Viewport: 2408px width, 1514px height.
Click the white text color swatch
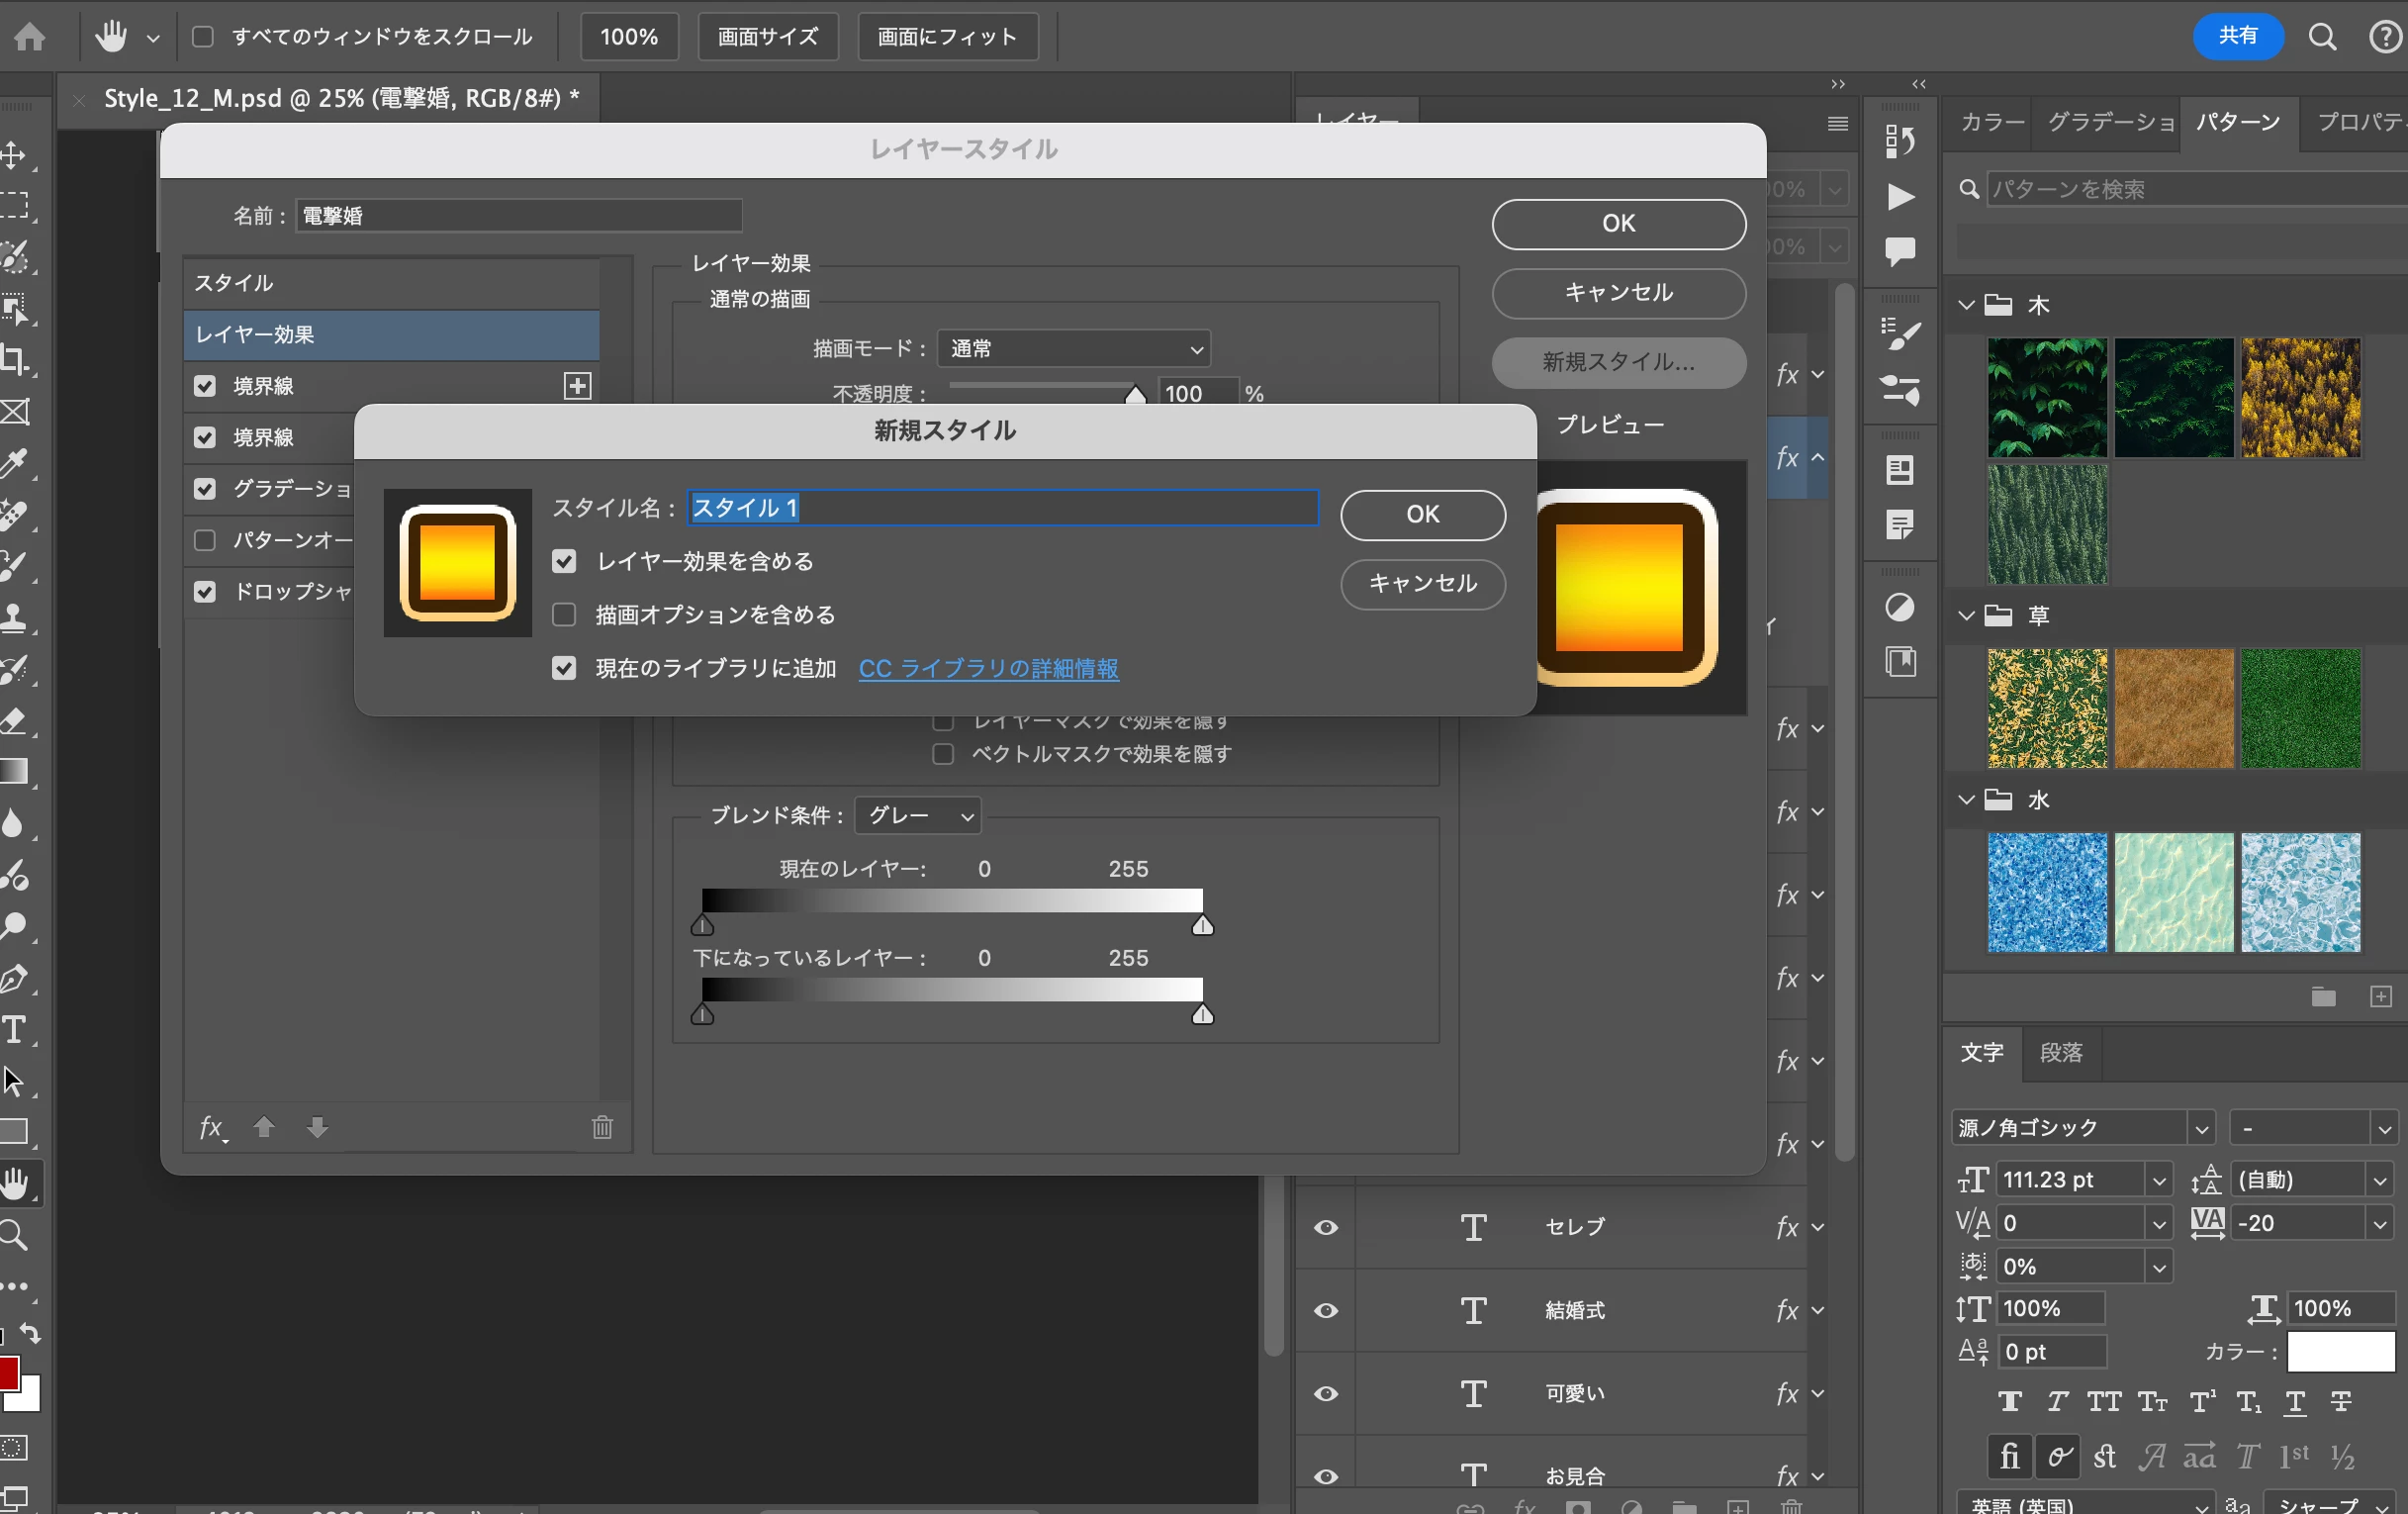click(2340, 1352)
